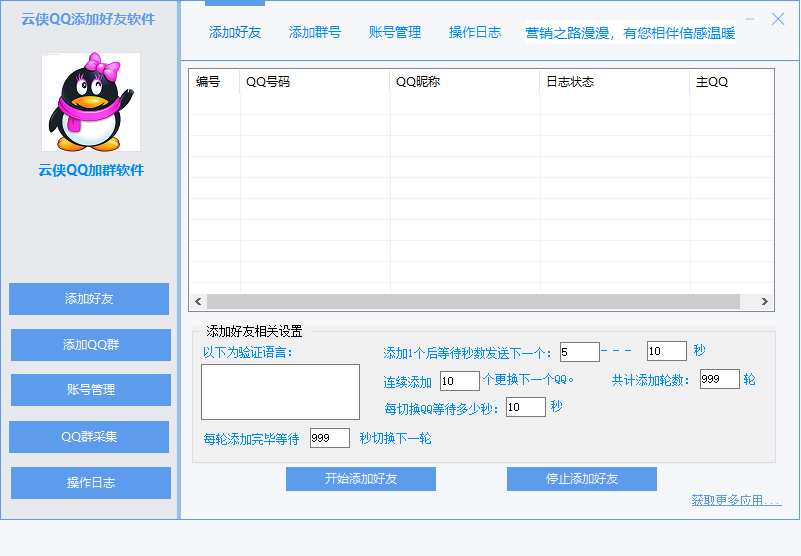Click the 每切换QQ等待多少秒 input field

(526, 407)
